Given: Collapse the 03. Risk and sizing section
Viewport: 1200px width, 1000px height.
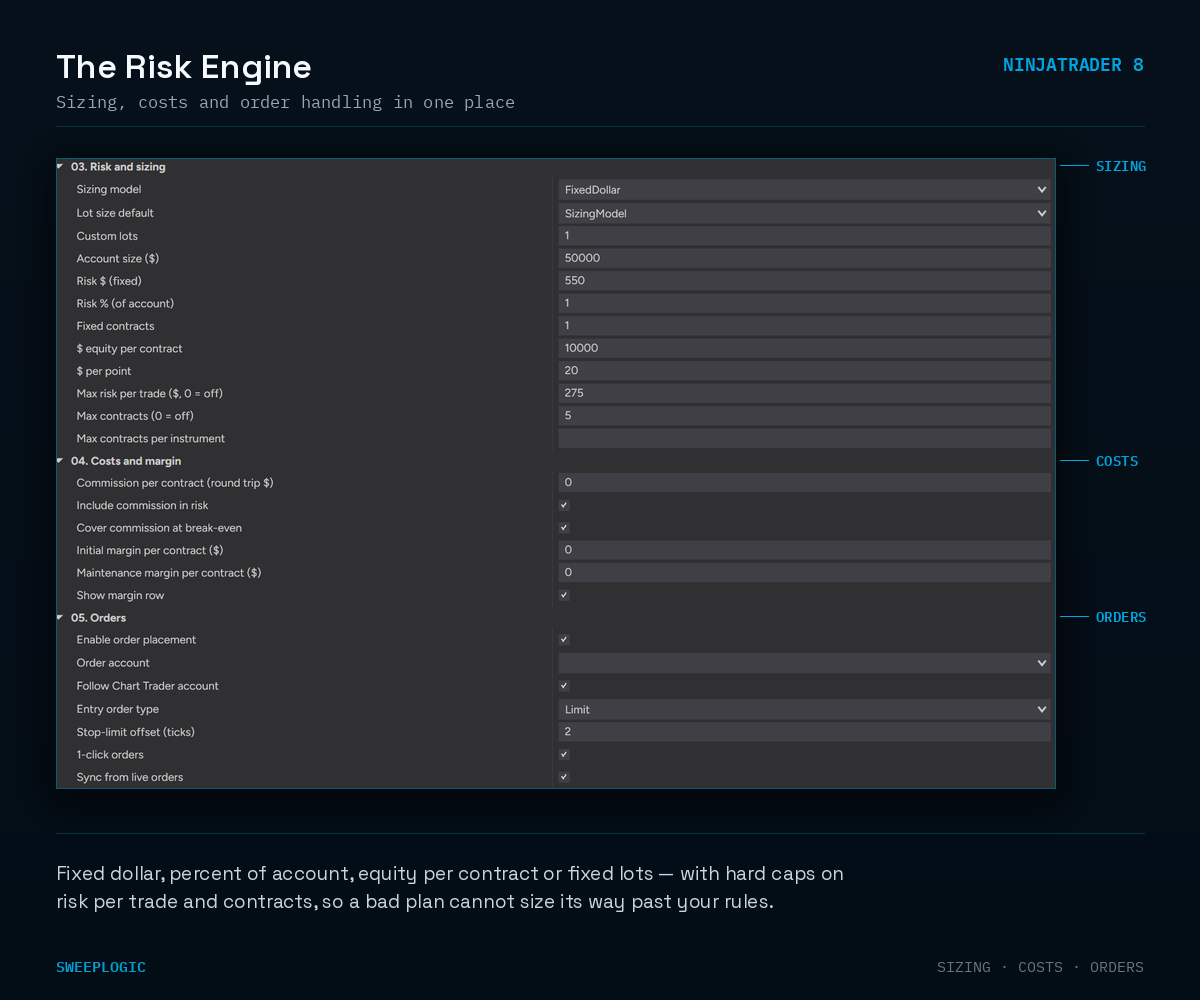Looking at the screenshot, I should pyautogui.click(x=60, y=166).
